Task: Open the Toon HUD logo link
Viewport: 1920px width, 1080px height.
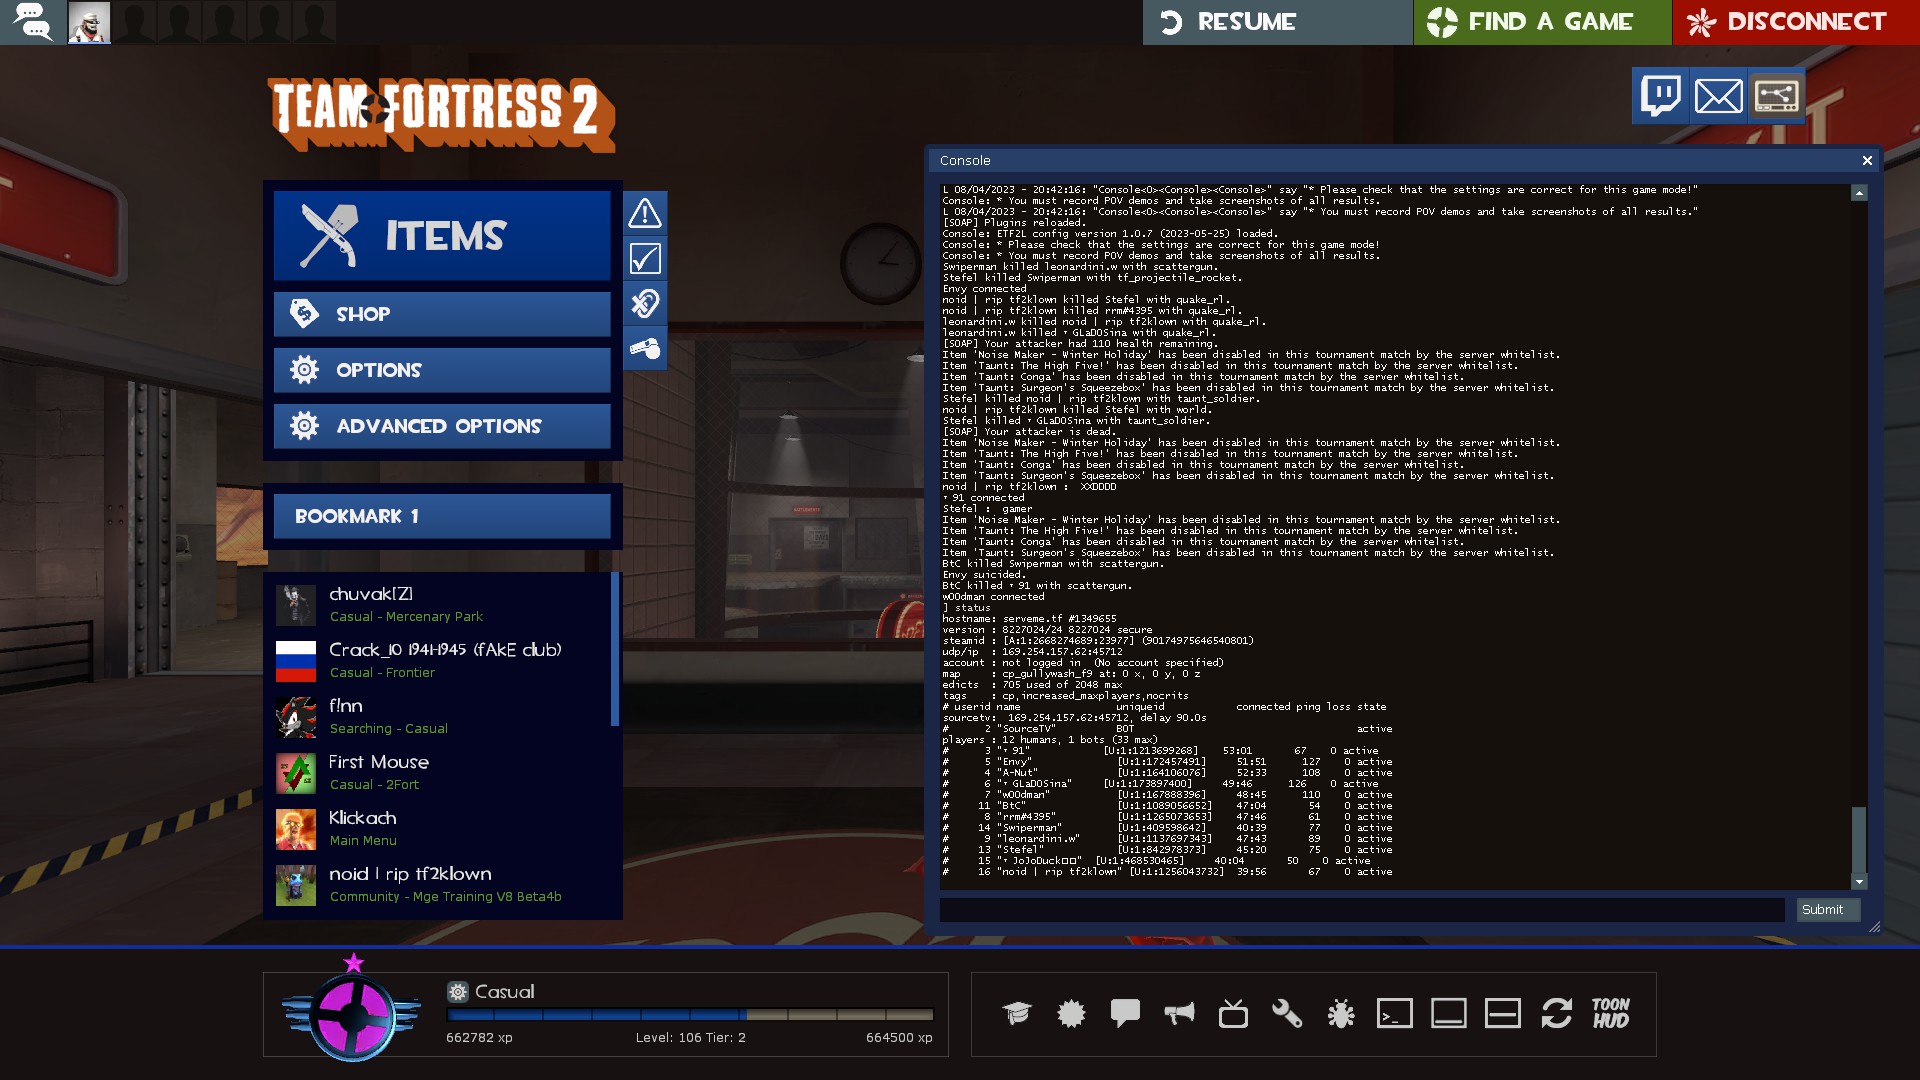Action: (1611, 1013)
